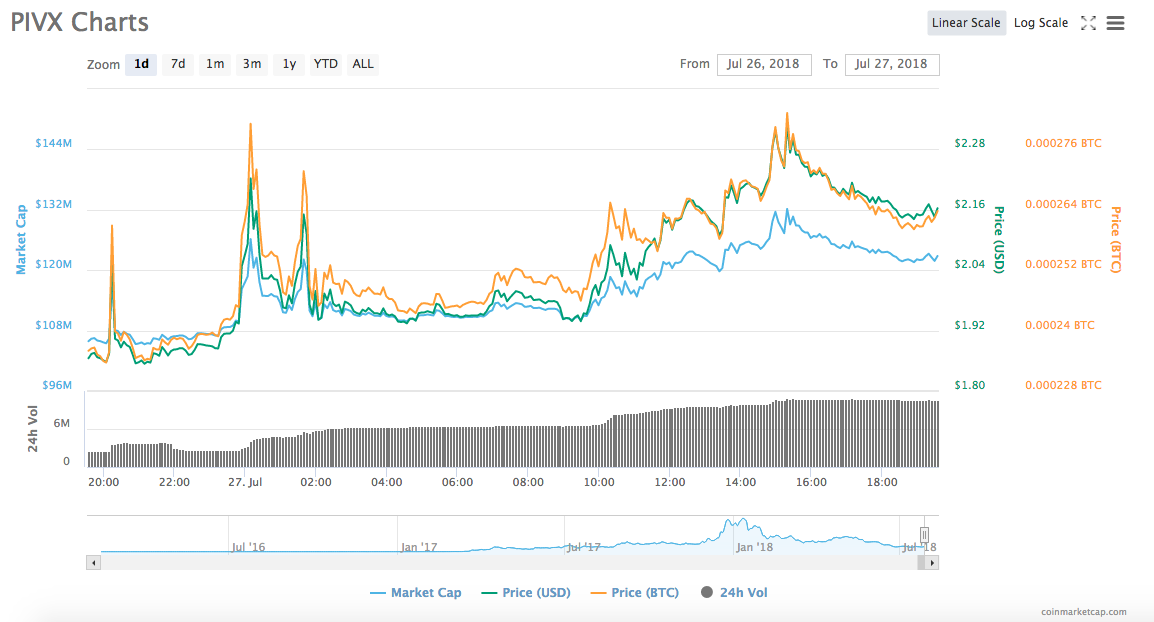Edit the From date field
Viewport: 1154px width, 622px height.
click(764, 64)
